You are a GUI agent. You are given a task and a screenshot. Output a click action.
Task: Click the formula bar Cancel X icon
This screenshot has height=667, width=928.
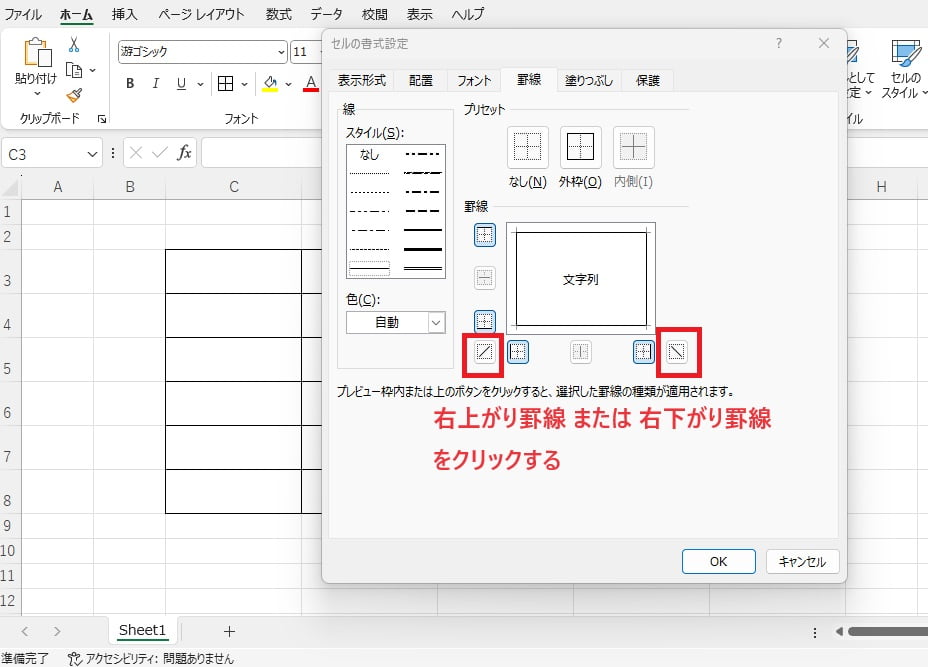tap(136, 153)
